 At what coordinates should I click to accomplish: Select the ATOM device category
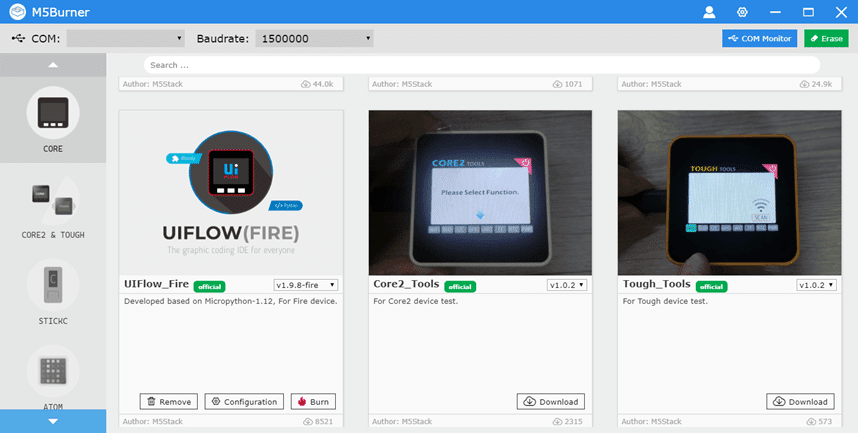pos(53,378)
